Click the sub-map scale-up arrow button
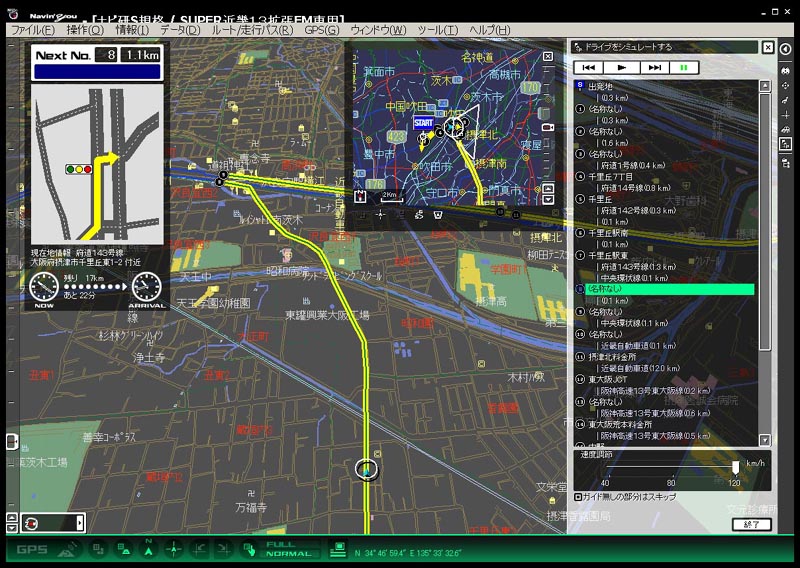The height and width of the screenshot is (568, 800). tap(548, 188)
